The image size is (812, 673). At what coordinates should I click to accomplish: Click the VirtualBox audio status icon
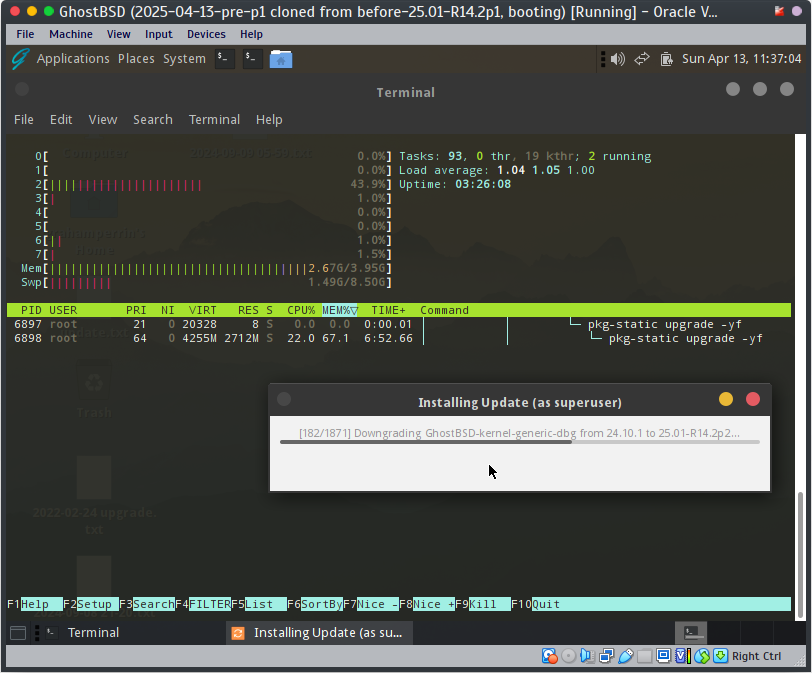587,656
